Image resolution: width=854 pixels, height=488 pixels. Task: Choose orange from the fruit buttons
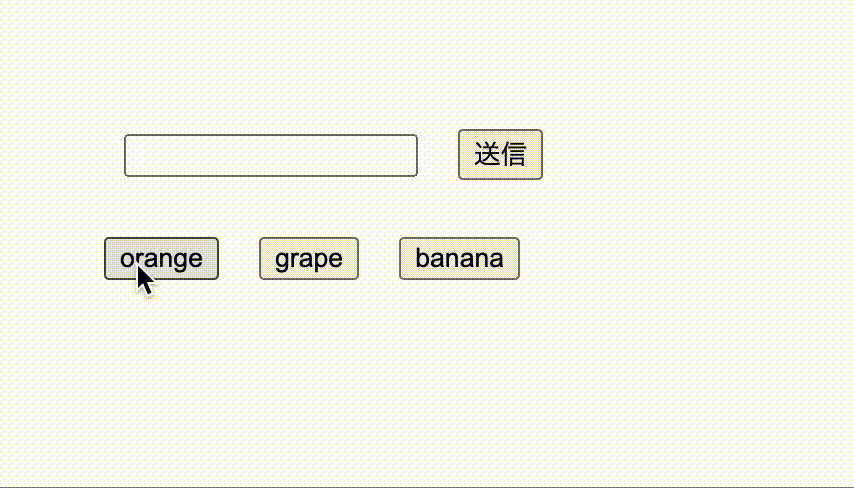pos(161,258)
